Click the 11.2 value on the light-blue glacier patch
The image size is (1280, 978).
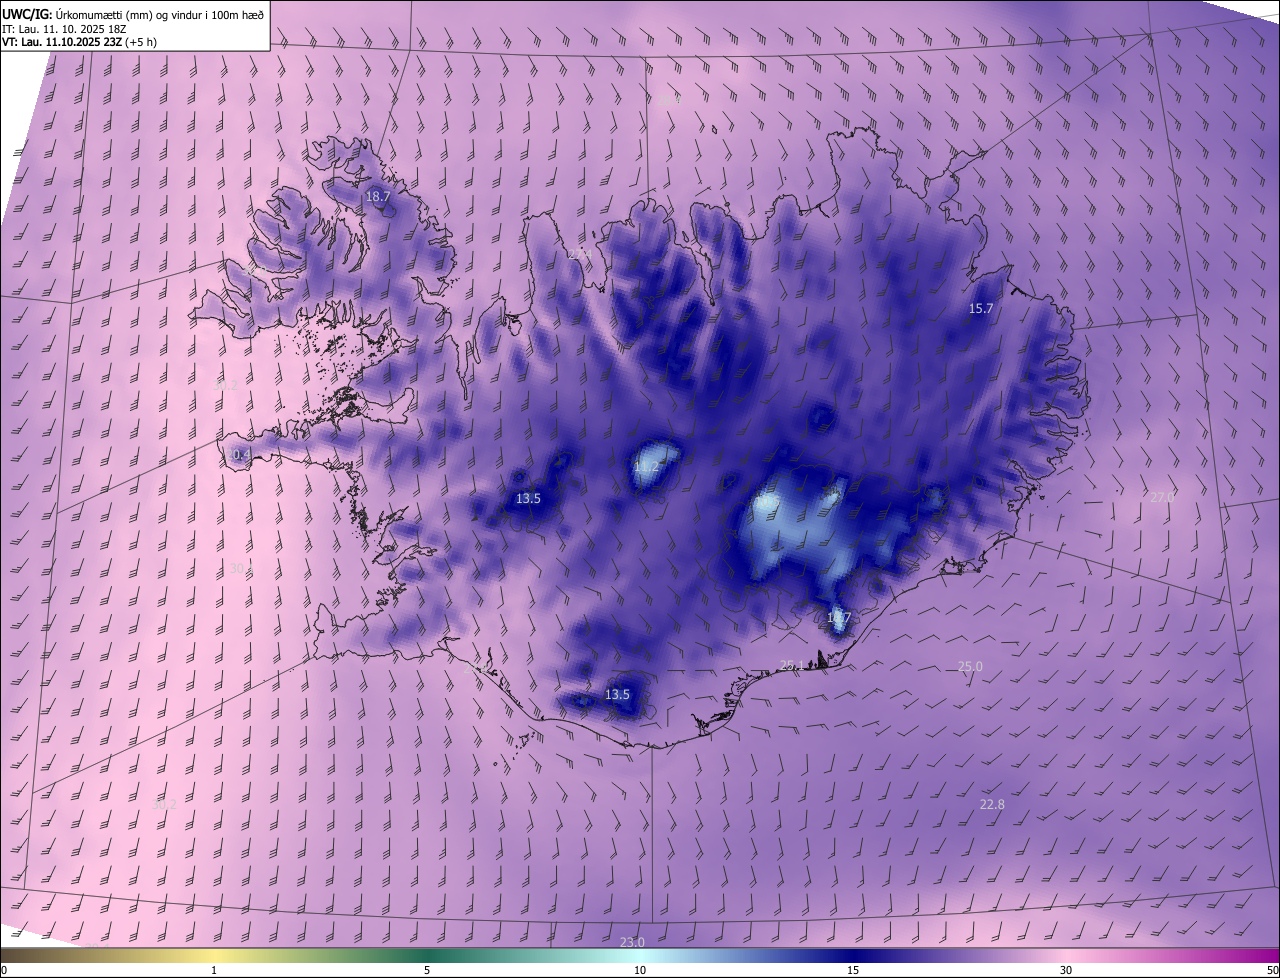(647, 467)
